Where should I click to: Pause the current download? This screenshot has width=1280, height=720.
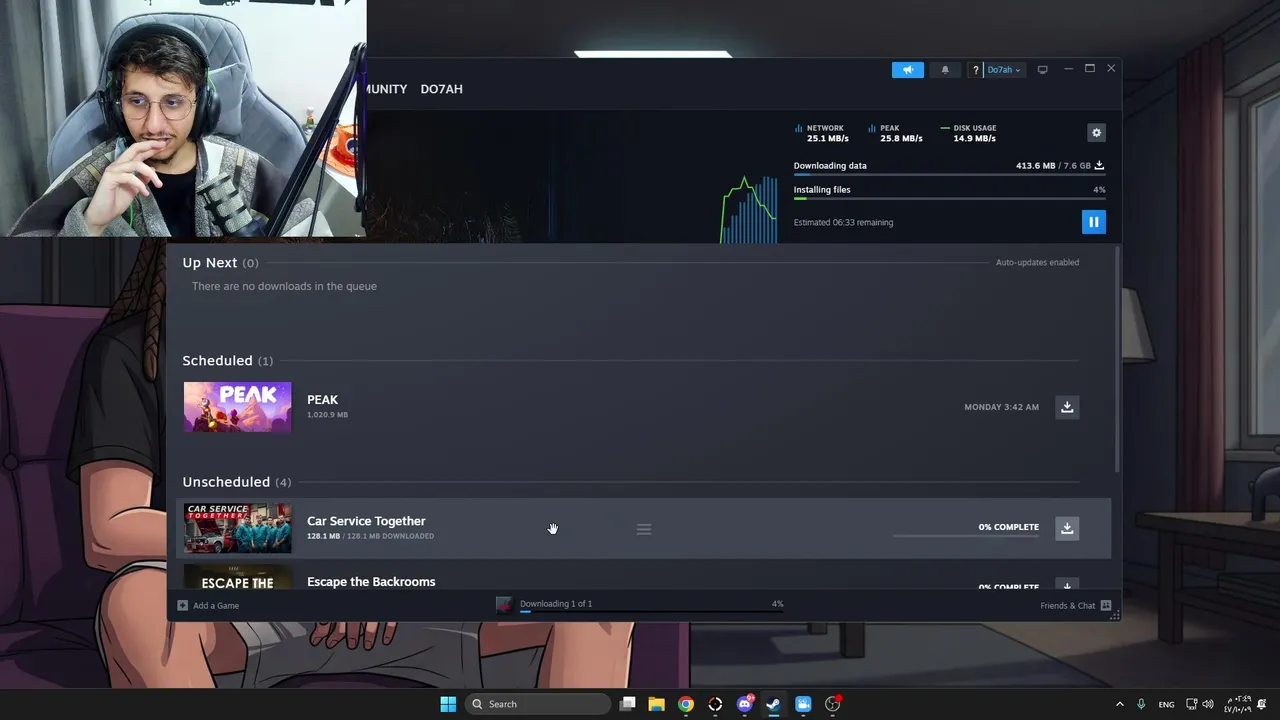pyautogui.click(x=1093, y=222)
